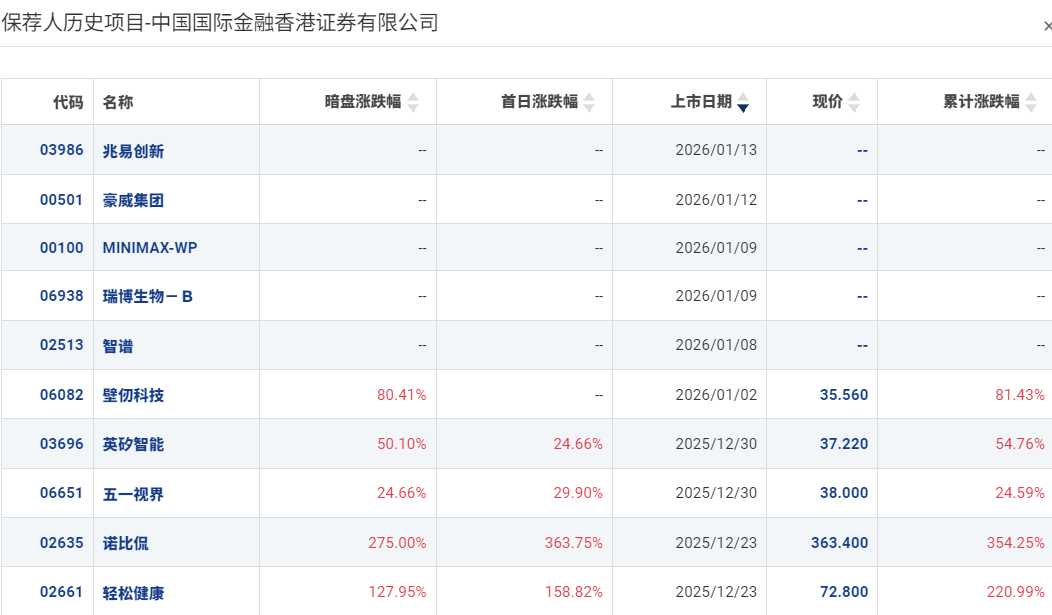Click first-day gain 363.75%
The width and height of the screenshot is (1052, 615).
[574, 543]
